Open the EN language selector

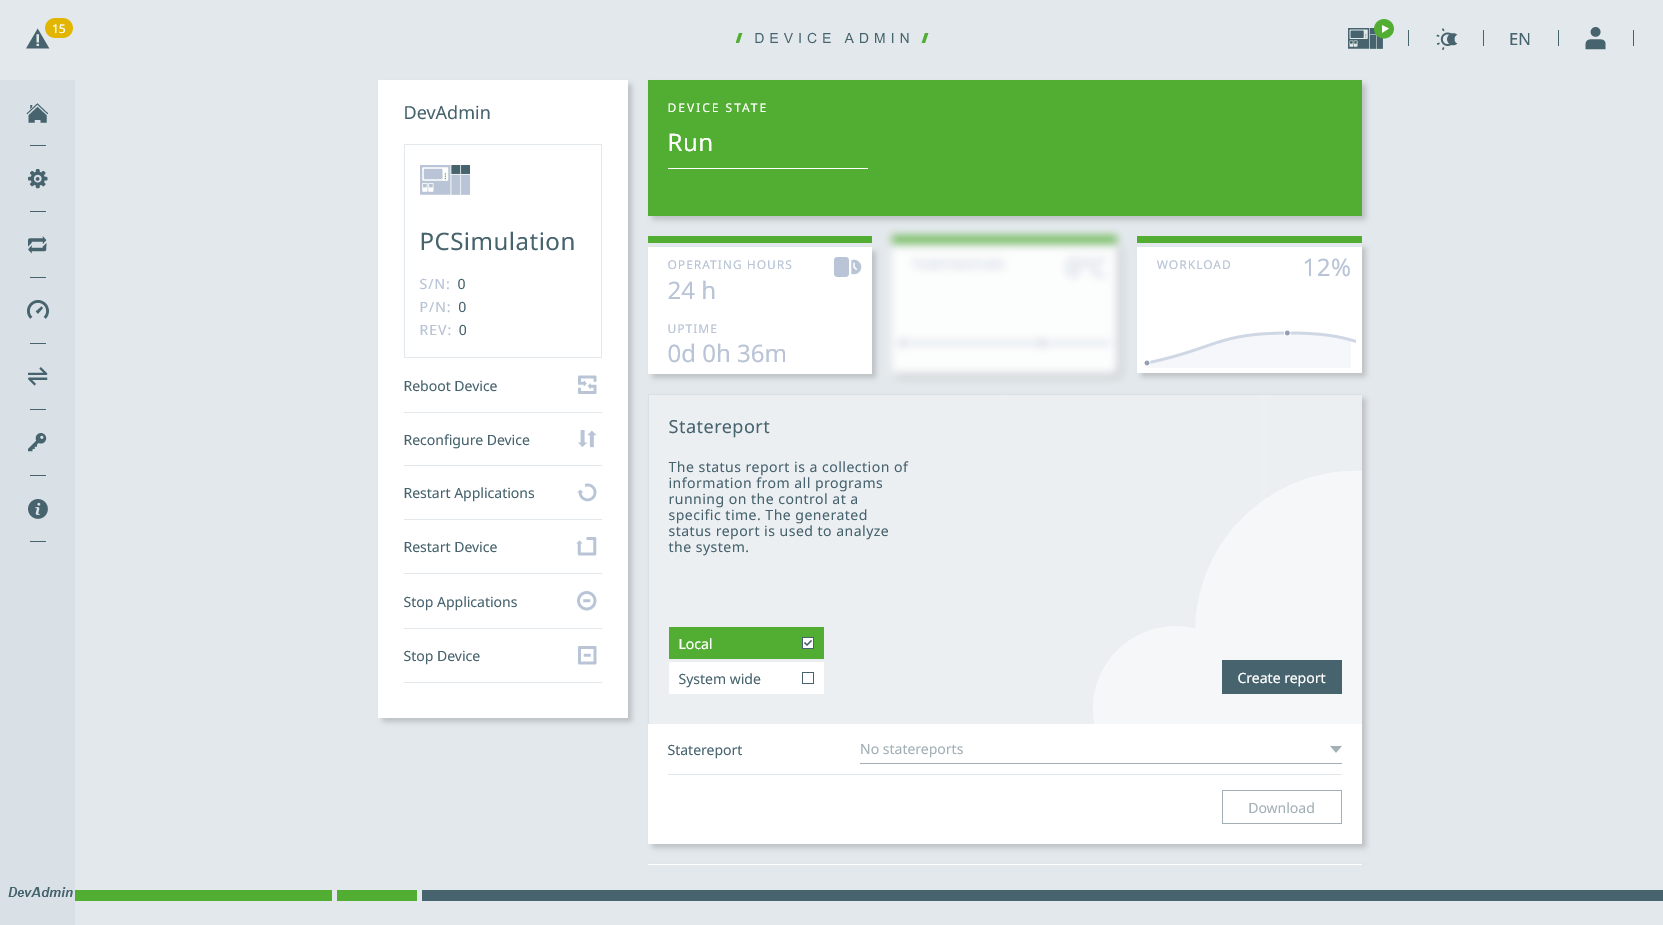[x=1519, y=39]
